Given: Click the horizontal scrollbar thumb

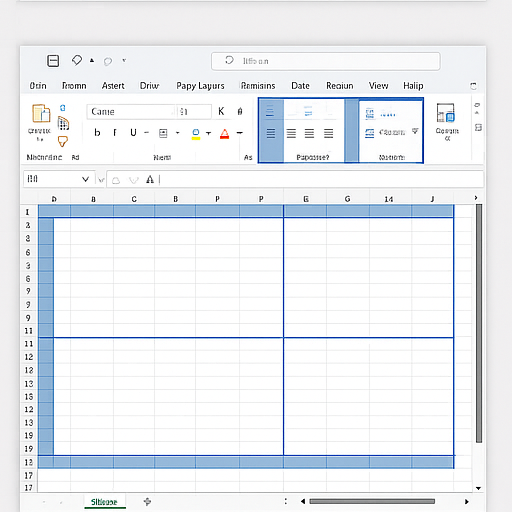Looking at the screenshot, I should pyautogui.click(x=372, y=501).
